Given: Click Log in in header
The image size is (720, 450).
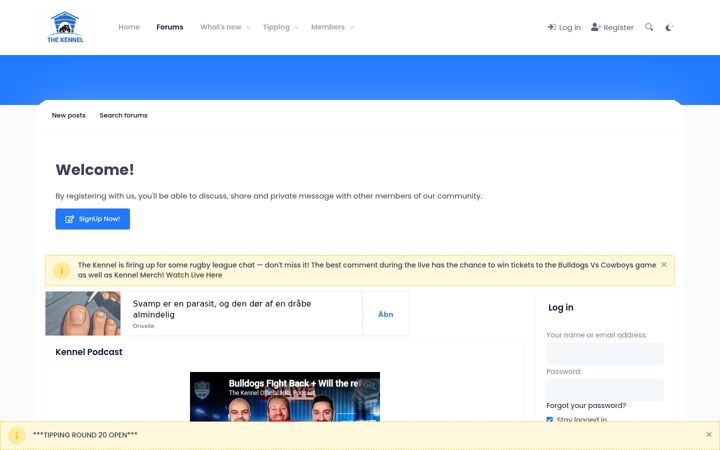Looking at the screenshot, I should [x=564, y=27].
